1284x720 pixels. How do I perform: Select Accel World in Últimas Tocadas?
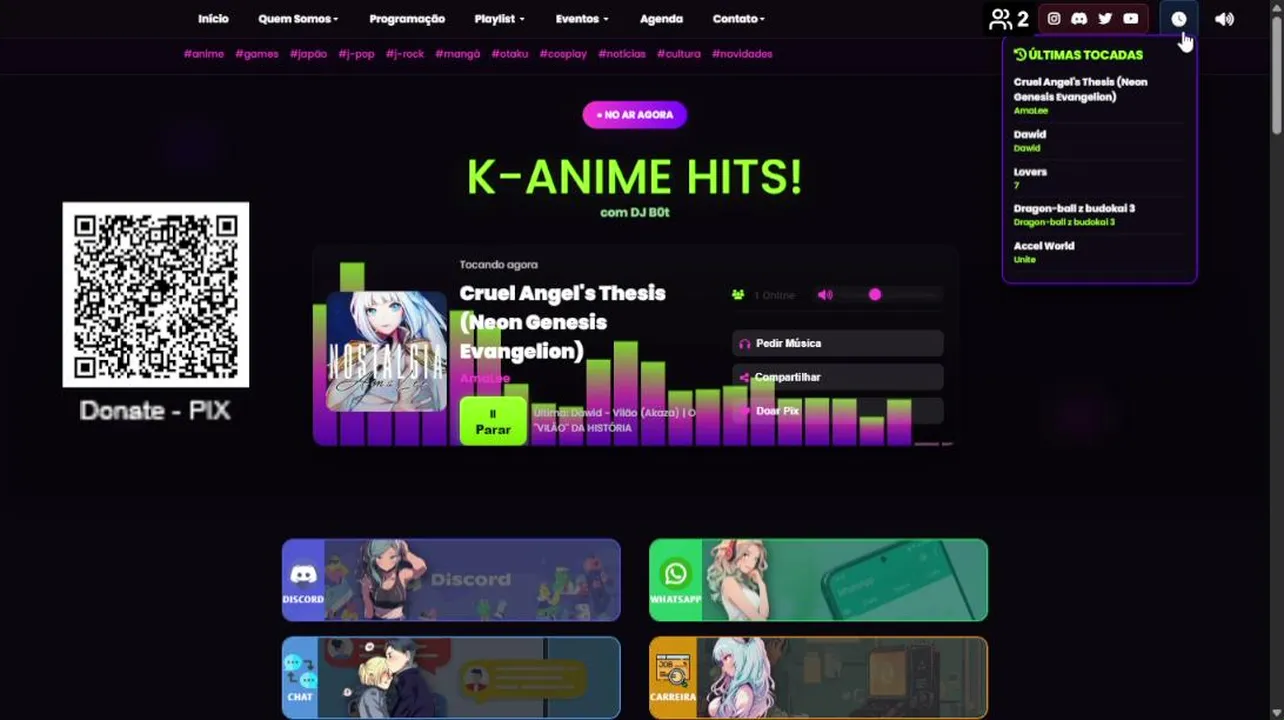click(1044, 246)
